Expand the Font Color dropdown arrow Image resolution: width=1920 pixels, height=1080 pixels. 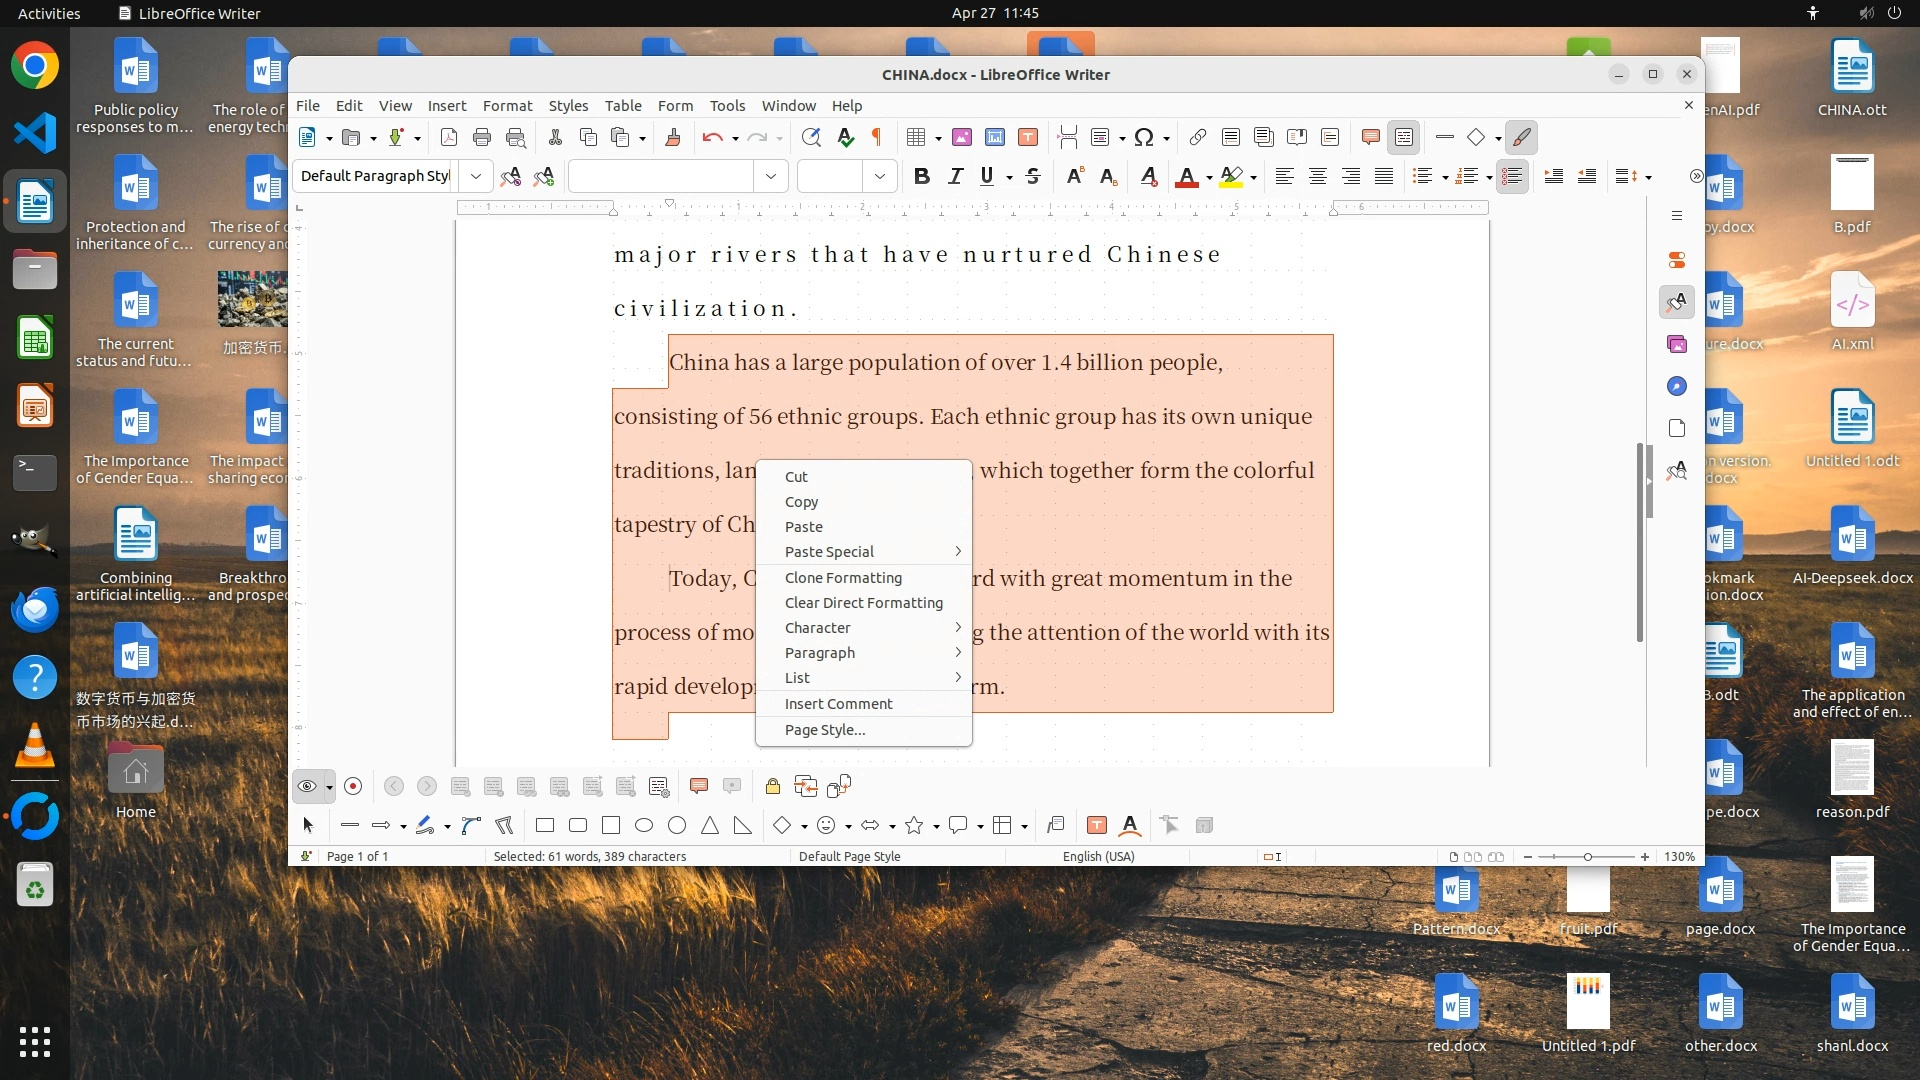pyautogui.click(x=1209, y=178)
